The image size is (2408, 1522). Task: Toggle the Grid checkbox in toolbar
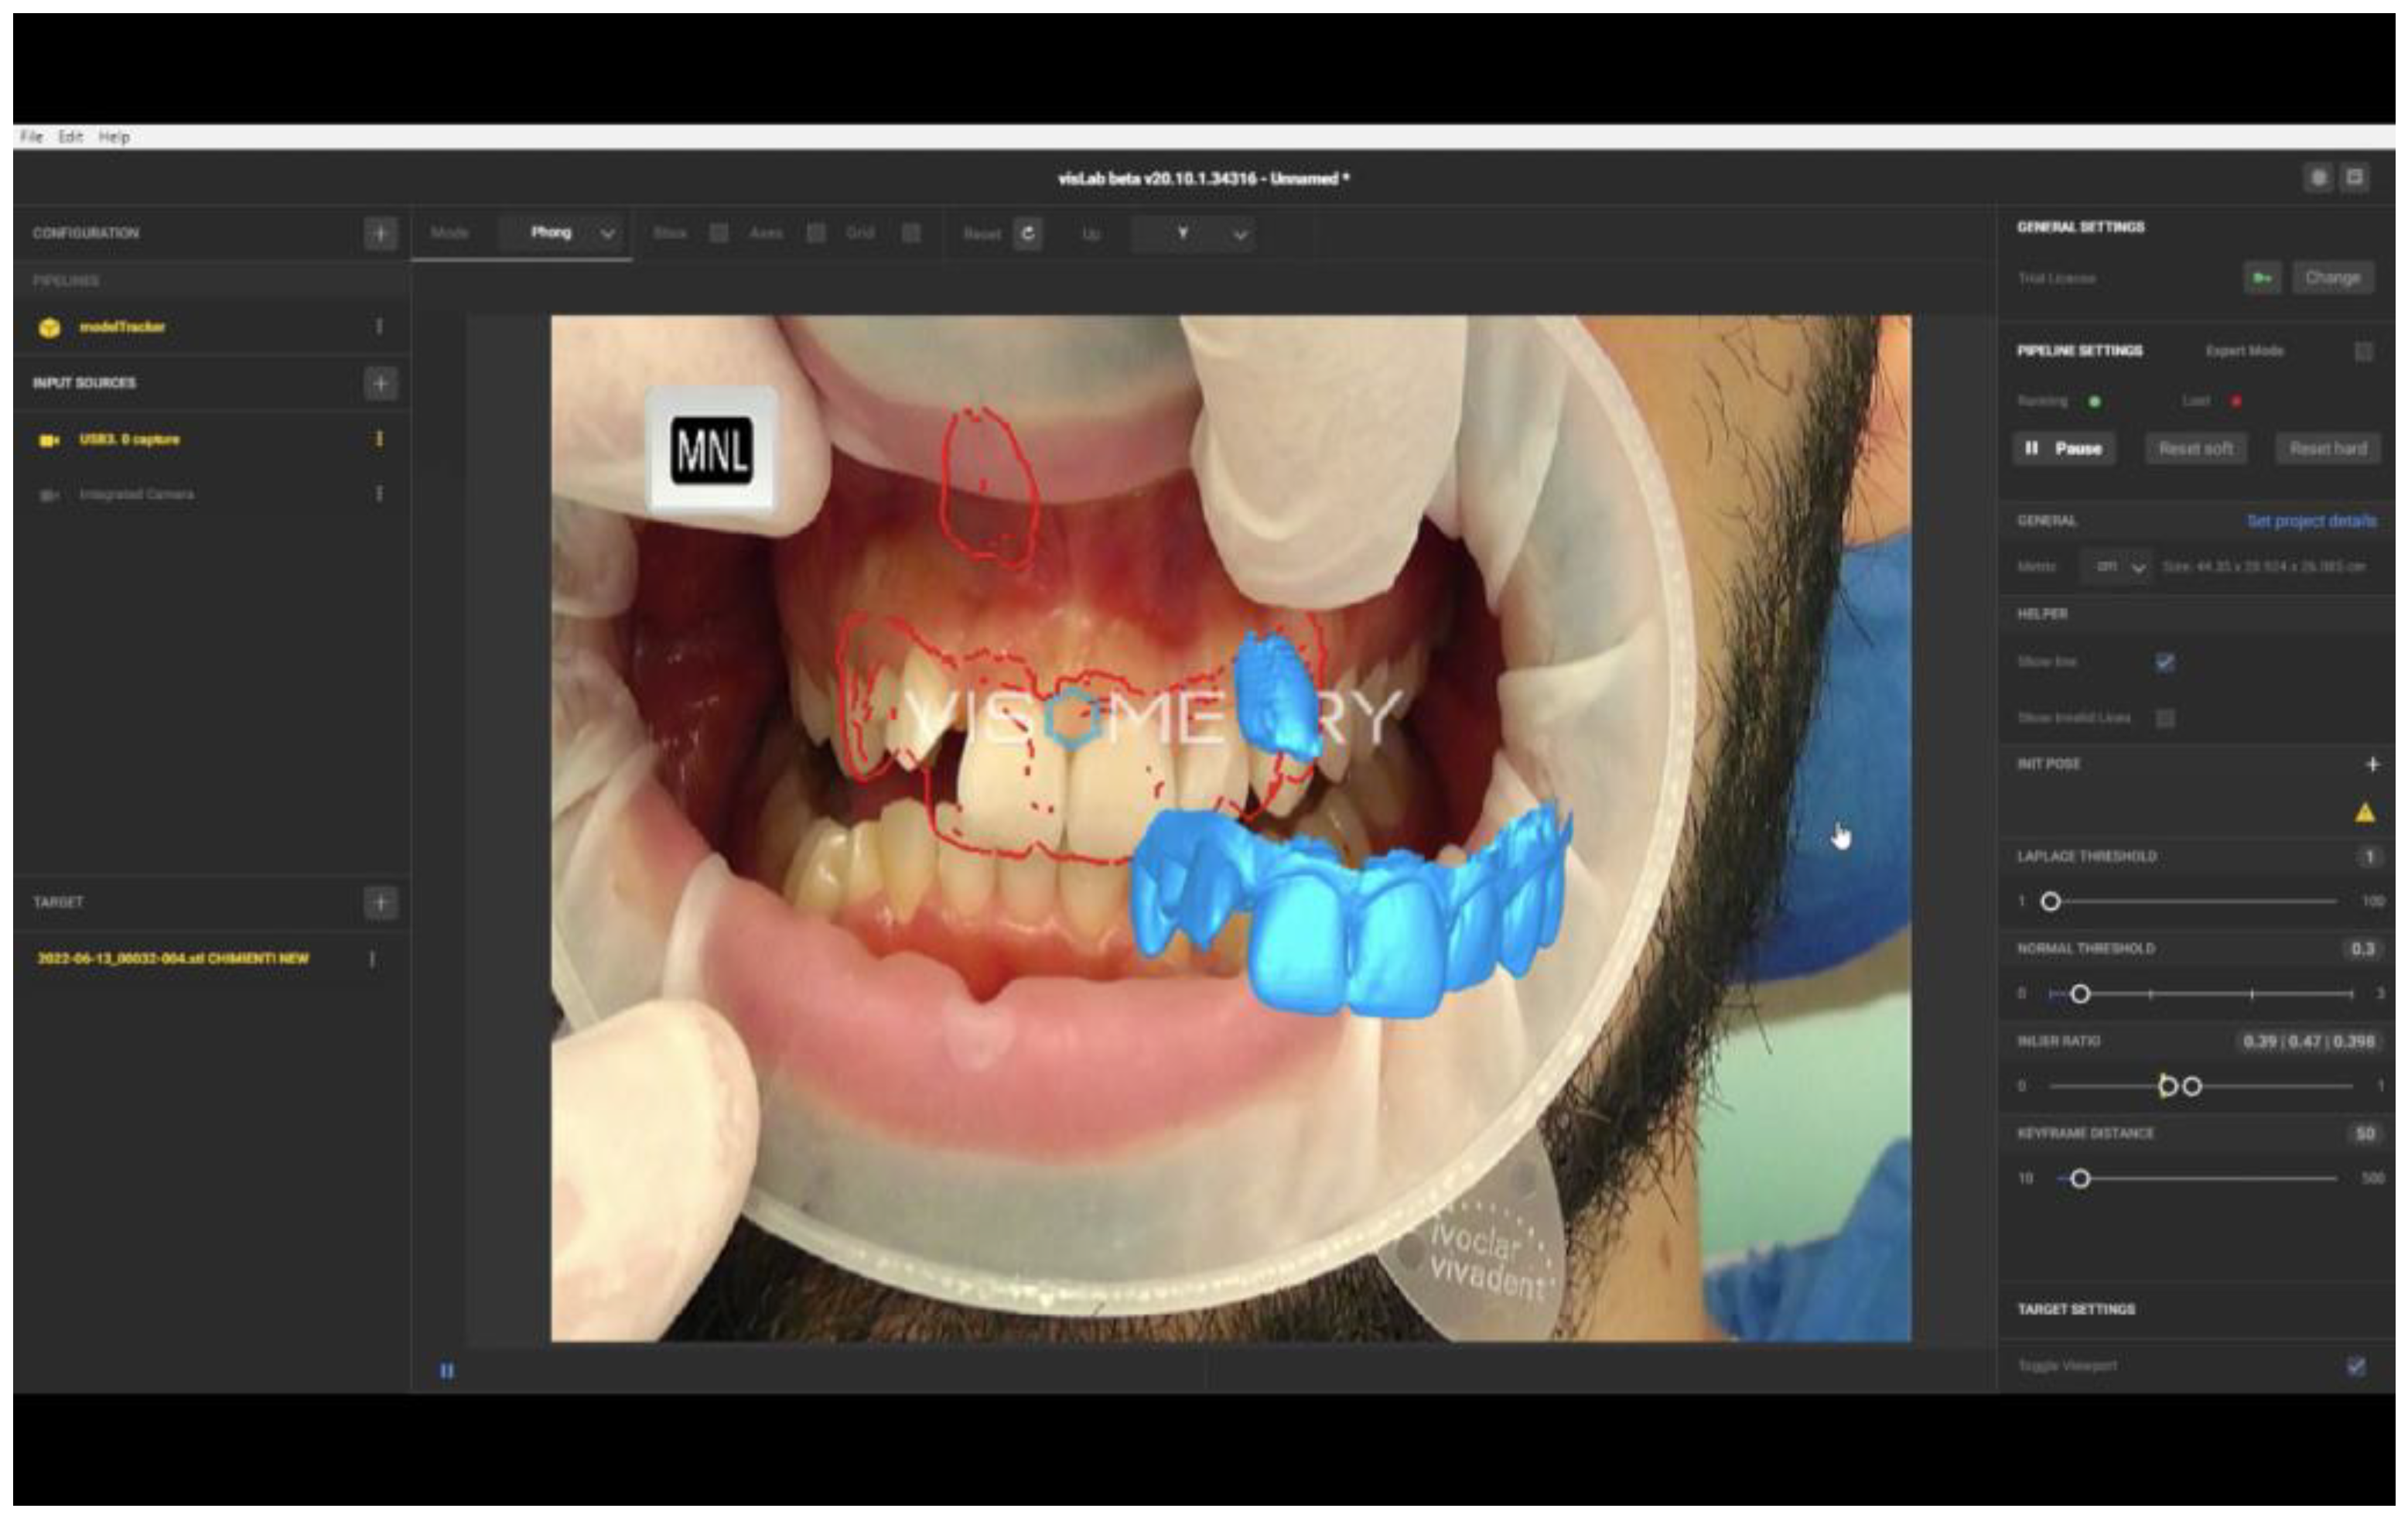click(911, 233)
